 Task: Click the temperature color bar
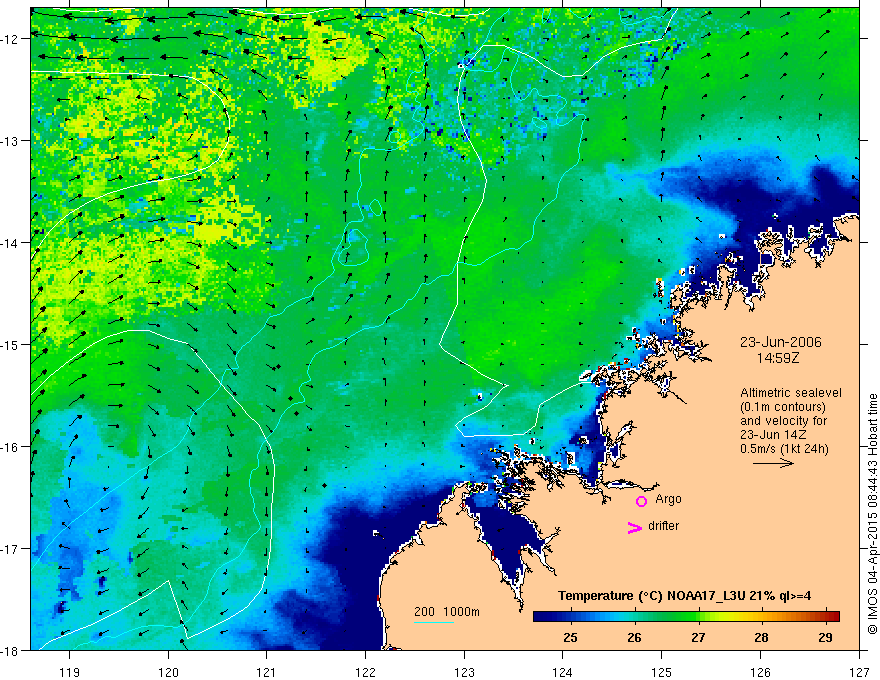(x=686, y=617)
